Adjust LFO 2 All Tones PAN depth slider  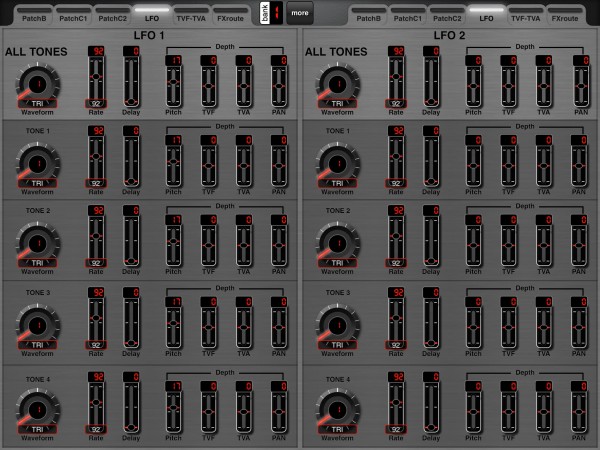pos(581,86)
